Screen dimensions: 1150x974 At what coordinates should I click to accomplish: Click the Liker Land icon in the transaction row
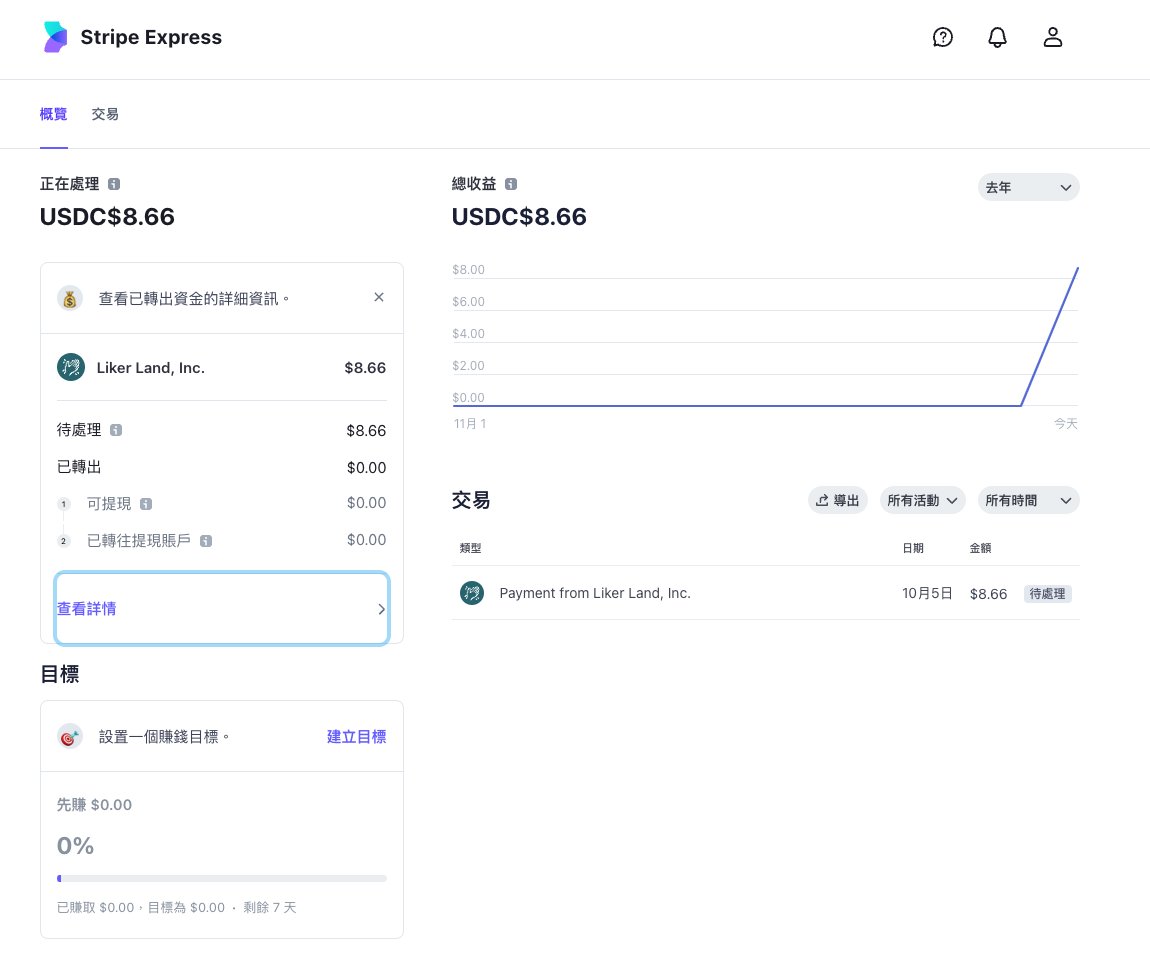click(471, 593)
